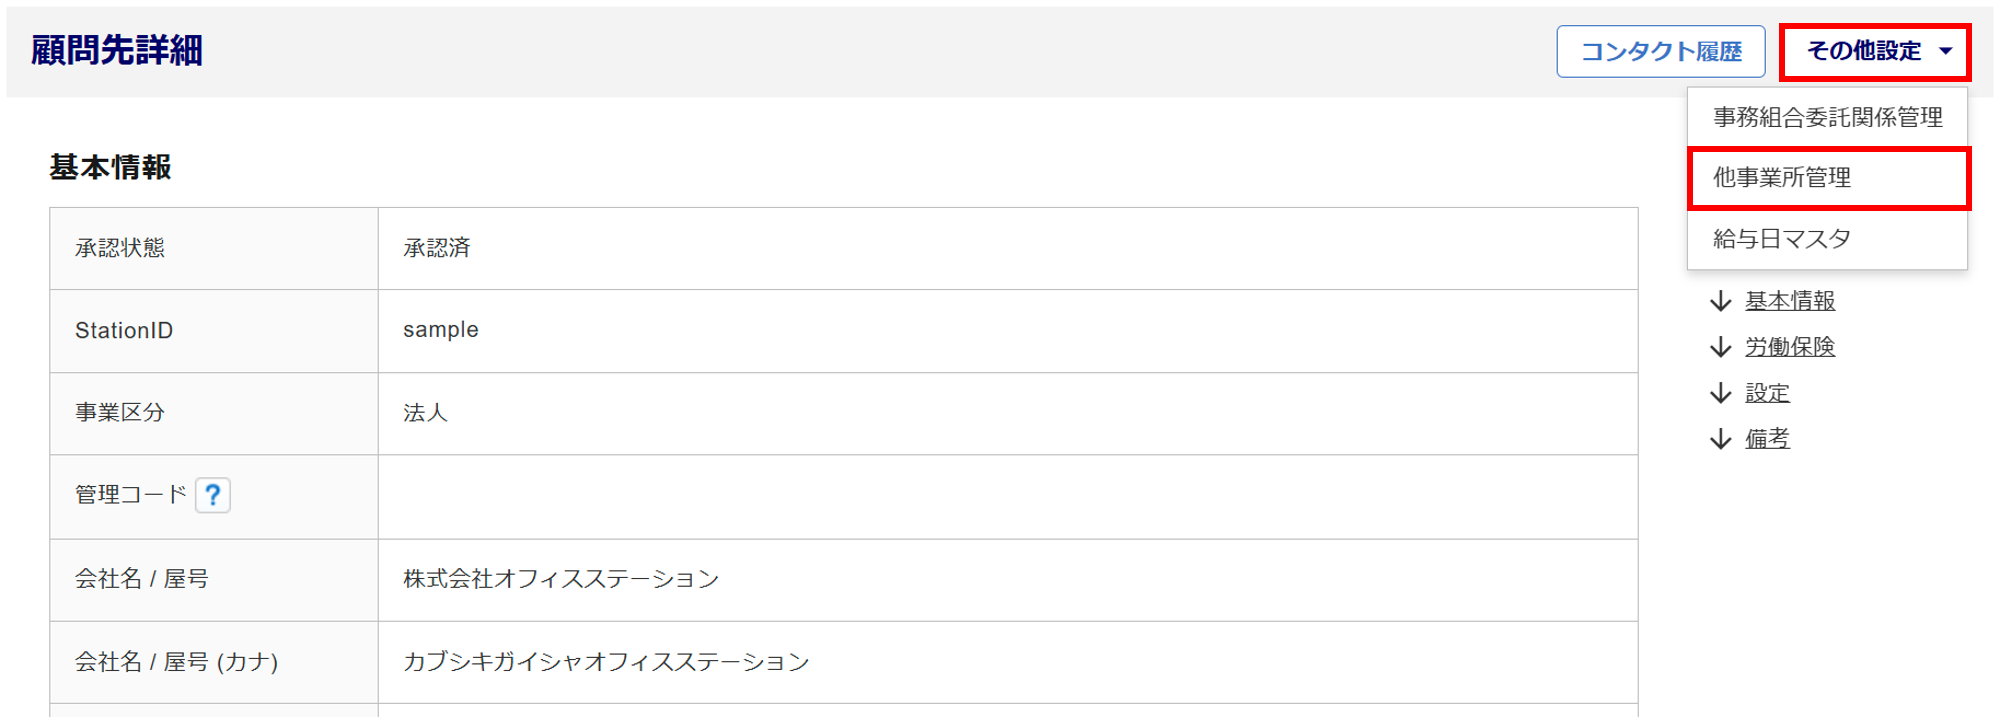Click down arrow icon beside 設定 link
This screenshot has width=2000, height=717.
[x=1720, y=393]
